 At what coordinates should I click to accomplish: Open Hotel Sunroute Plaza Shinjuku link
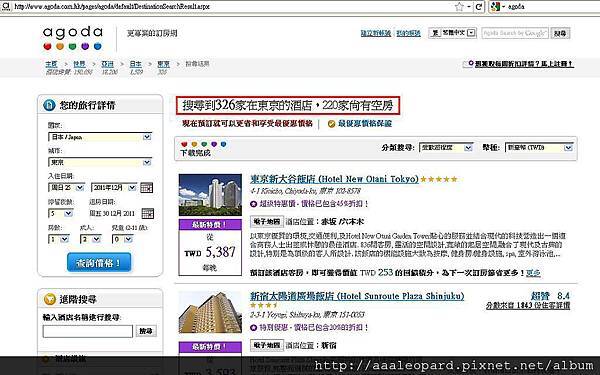pyautogui.click(x=357, y=296)
